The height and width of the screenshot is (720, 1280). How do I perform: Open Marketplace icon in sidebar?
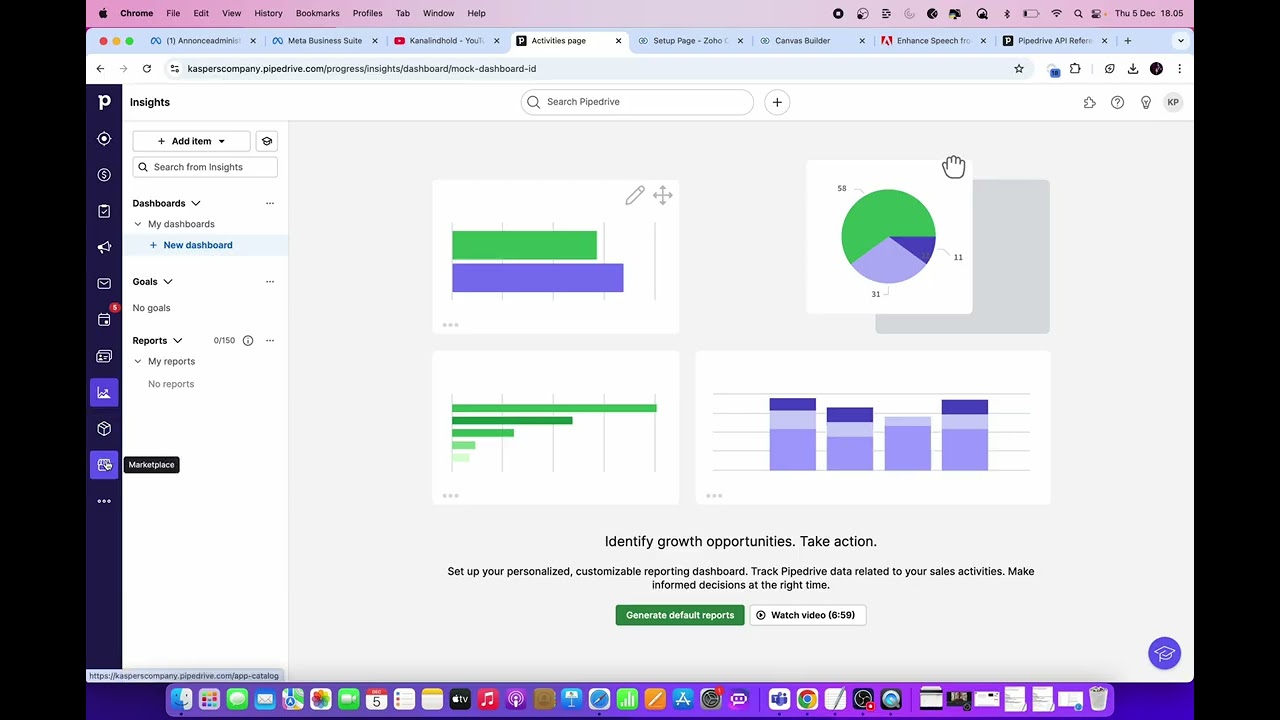104,464
